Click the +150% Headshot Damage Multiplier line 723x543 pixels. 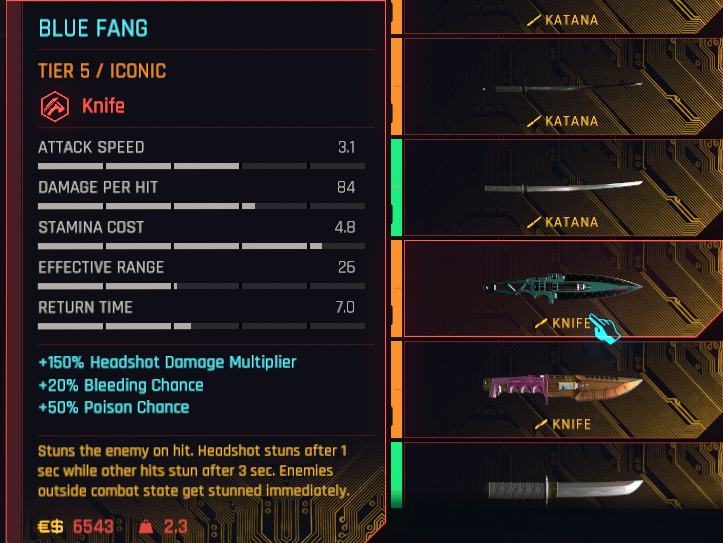(167, 362)
